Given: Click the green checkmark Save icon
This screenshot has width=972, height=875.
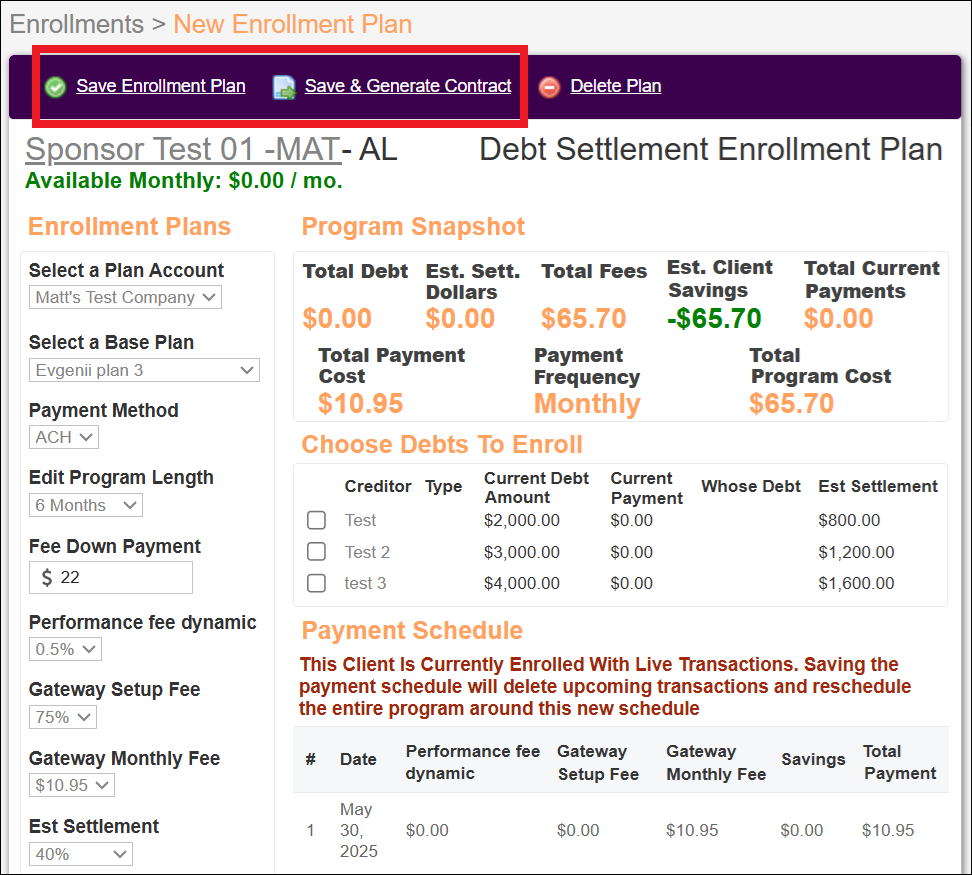Looking at the screenshot, I should (x=55, y=87).
